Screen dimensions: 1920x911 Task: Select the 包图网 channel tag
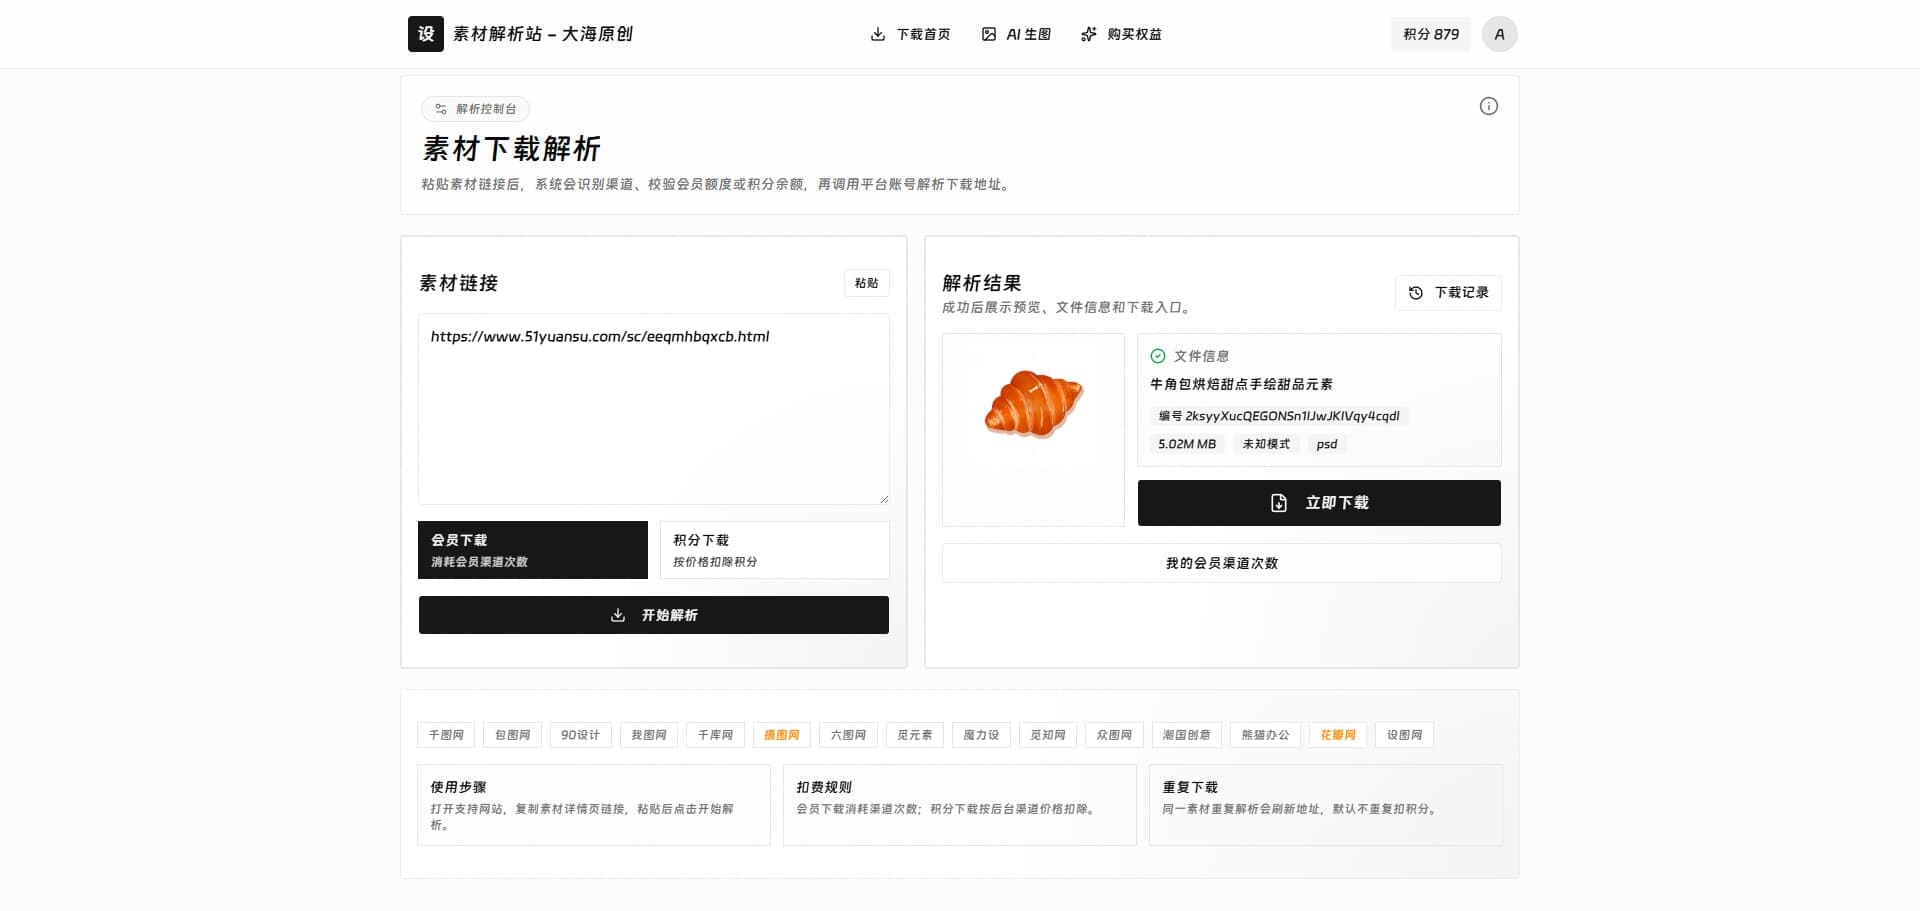tap(512, 735)
